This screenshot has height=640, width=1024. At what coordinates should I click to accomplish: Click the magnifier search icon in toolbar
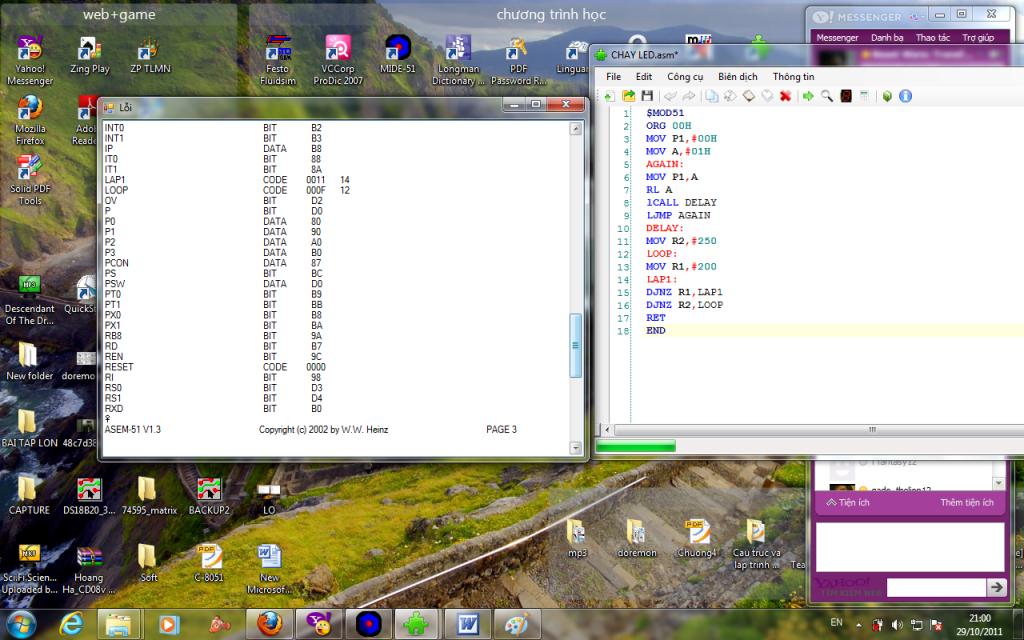pos(827,96)
